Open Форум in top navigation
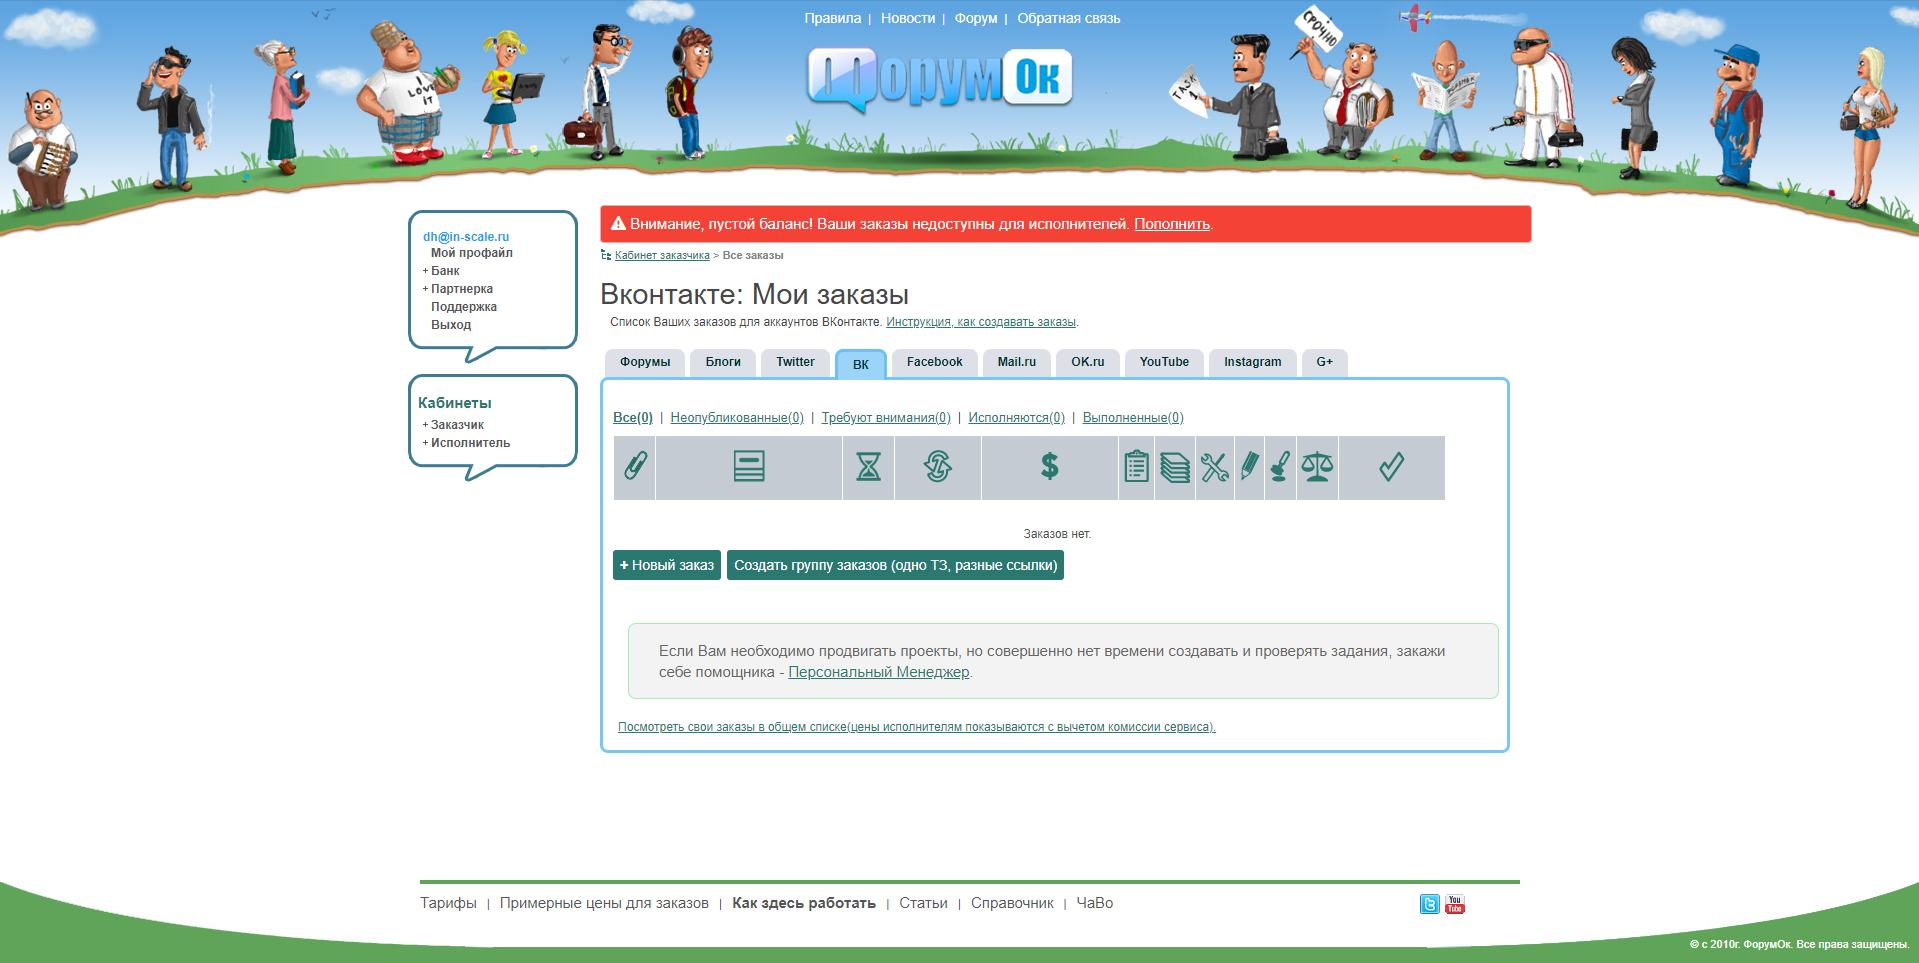Viewport: 1919px width, 963px height. [x=976, y=18]
